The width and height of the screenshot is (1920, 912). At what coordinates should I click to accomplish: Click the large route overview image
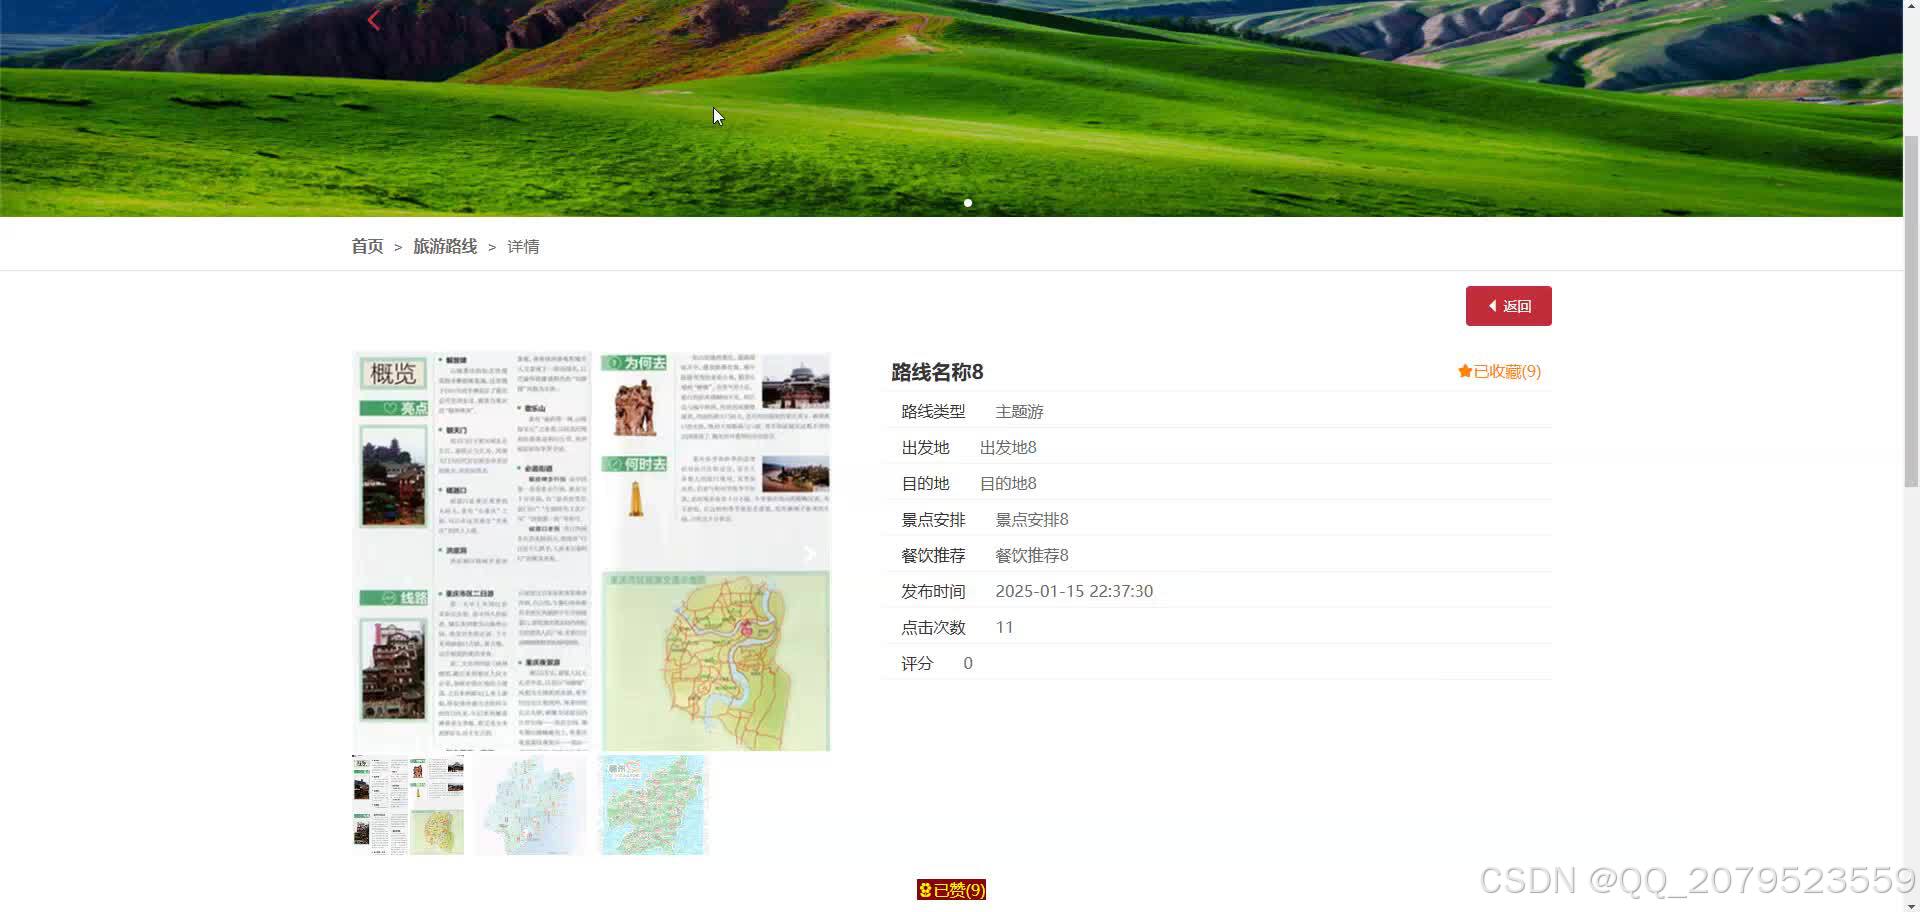pyautogui.click(x=590, y=550)
